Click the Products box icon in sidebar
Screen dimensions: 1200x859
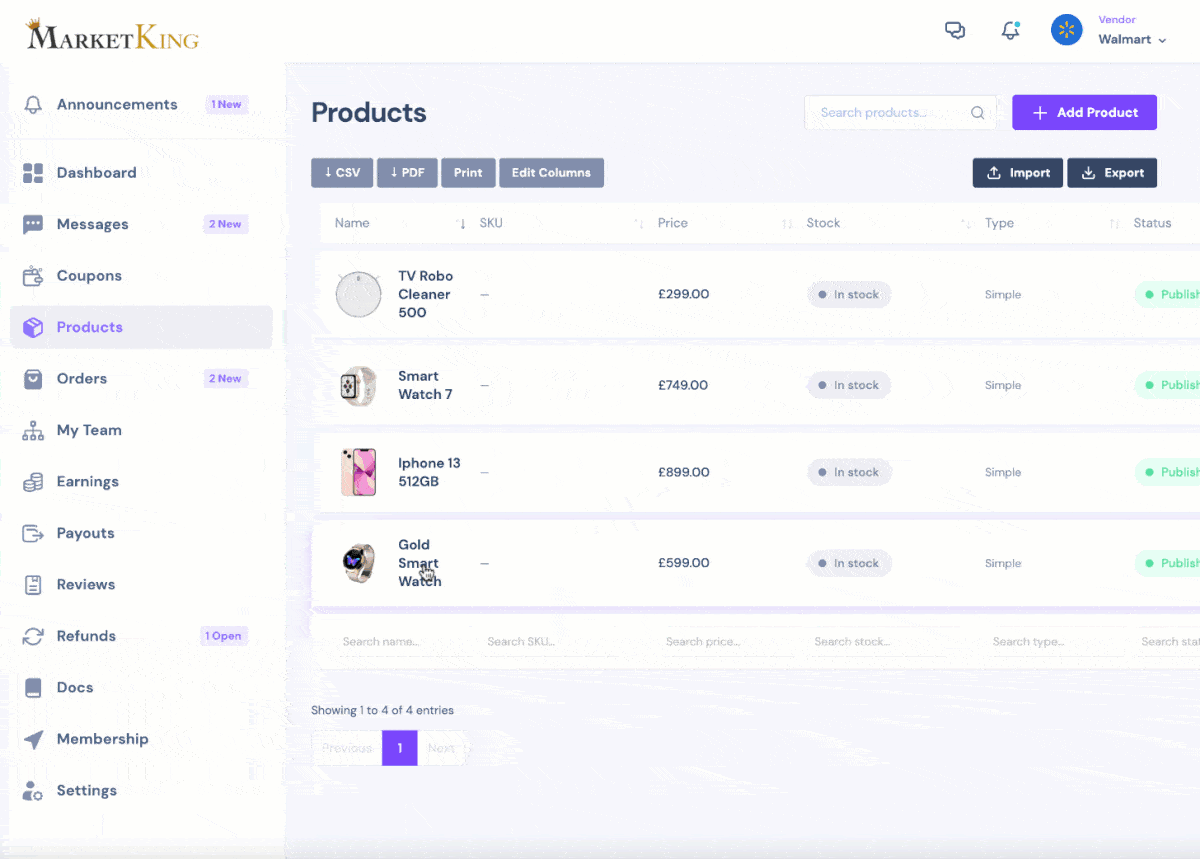pos(33,327)
